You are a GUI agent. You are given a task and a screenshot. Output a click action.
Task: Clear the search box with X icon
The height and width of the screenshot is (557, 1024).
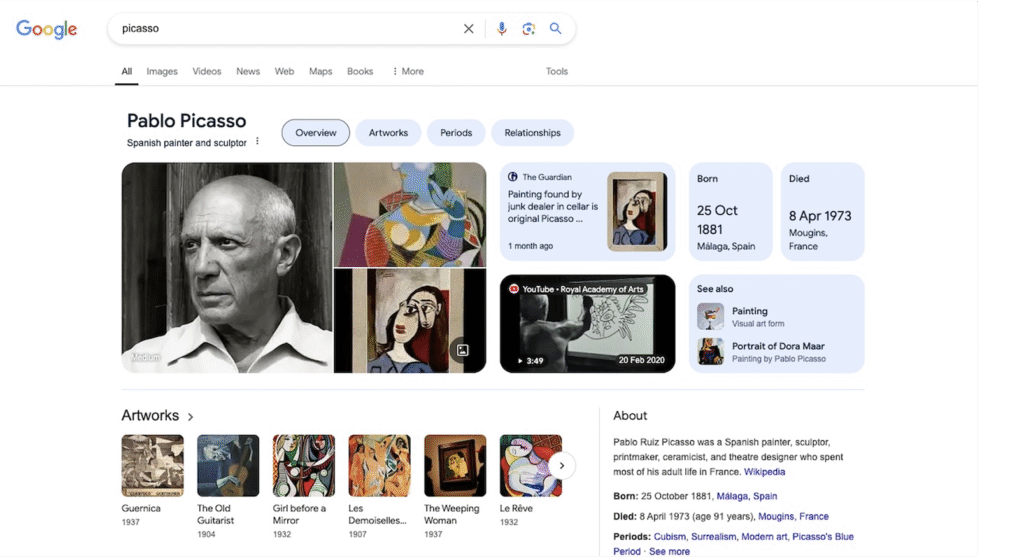[468, 29]
